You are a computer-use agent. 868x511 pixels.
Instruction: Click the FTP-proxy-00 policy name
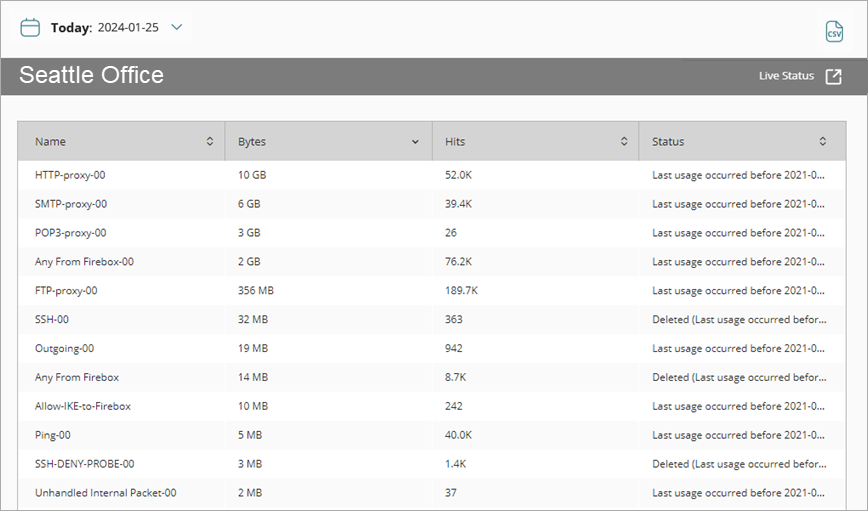pyautogui.click(x=66, y=291)
